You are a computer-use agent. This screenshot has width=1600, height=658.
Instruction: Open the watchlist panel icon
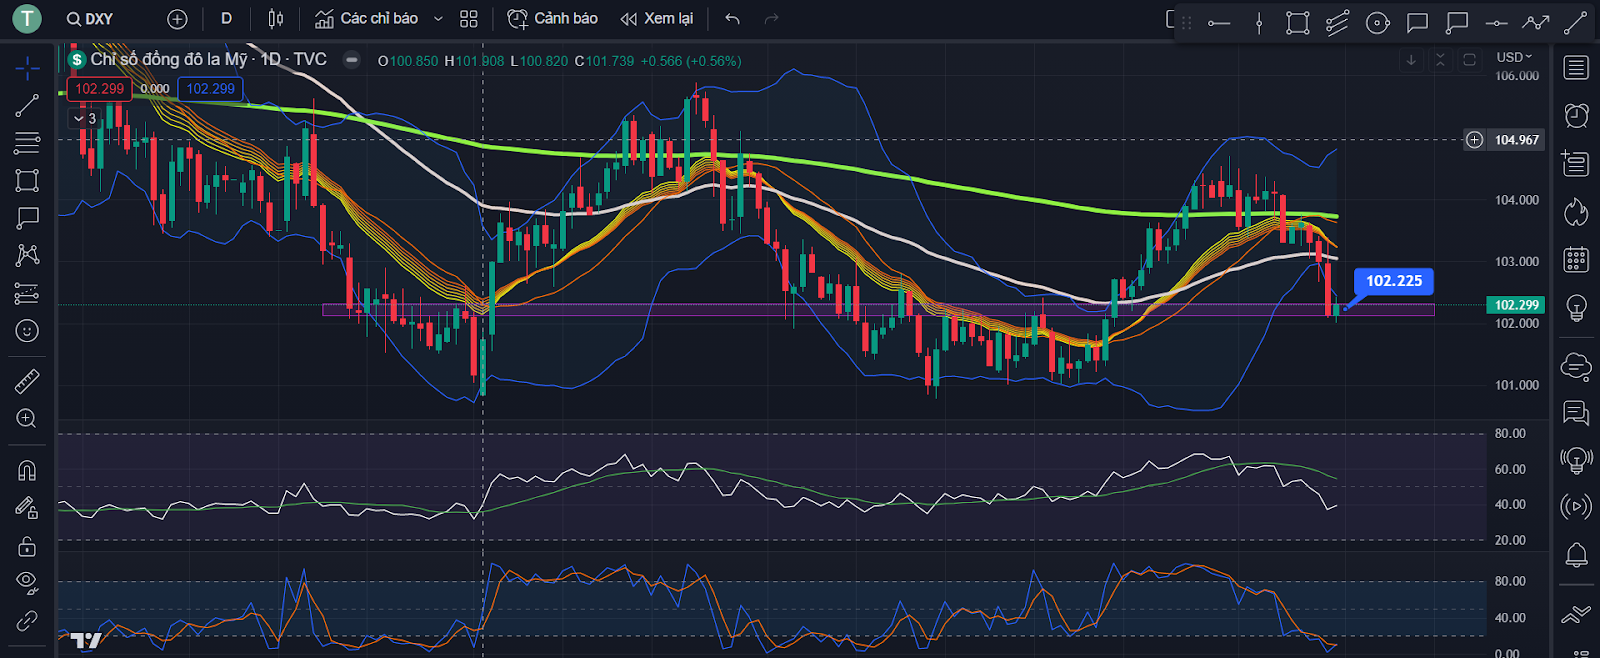click(1576, 68)
